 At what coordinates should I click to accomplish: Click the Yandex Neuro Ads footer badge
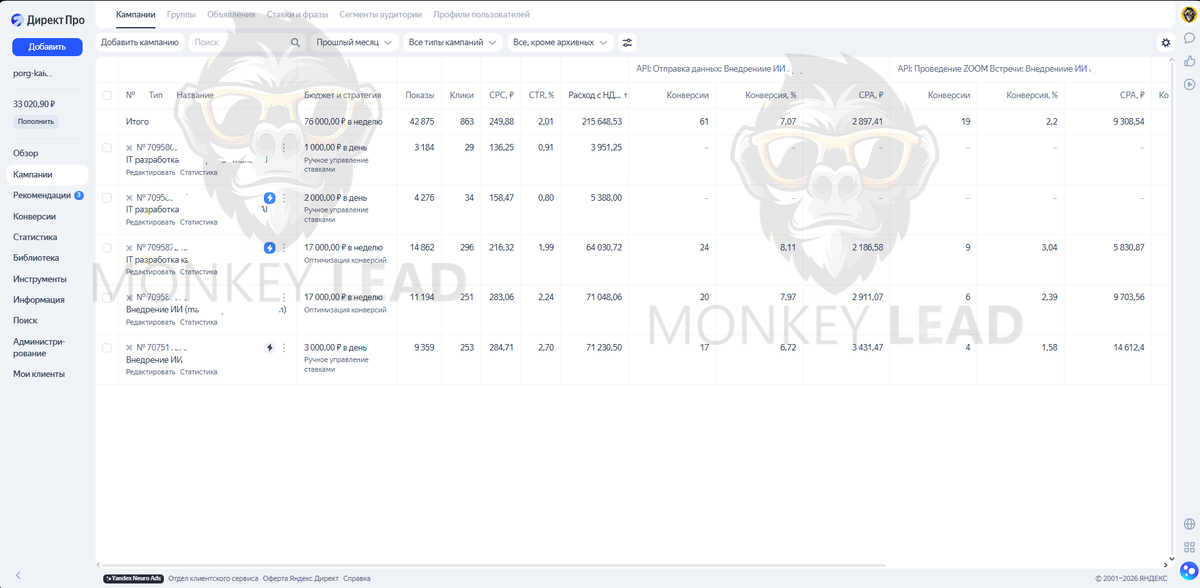pyautogui.click(x=133, y=578)
